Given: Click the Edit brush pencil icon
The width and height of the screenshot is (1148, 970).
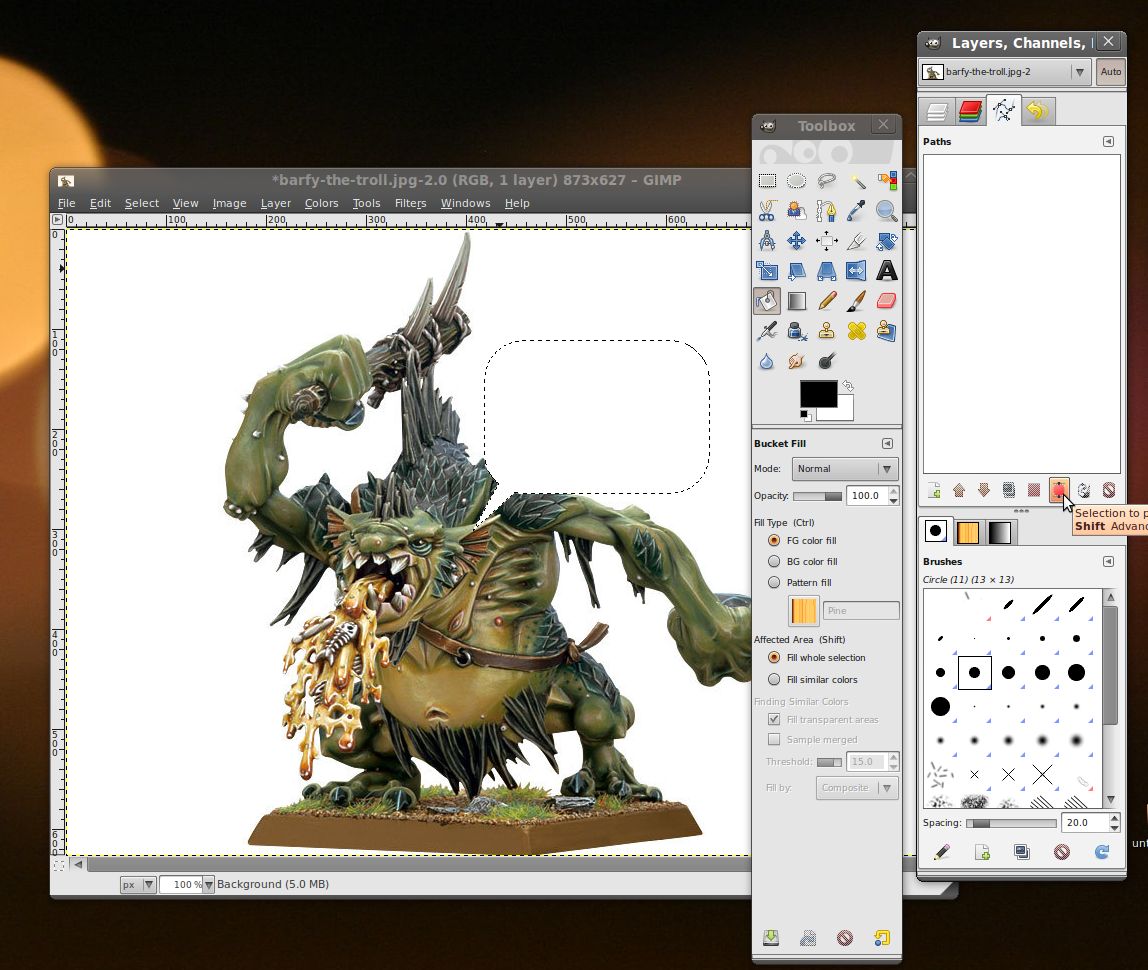Looking at the screenshot, I should [x=942, y=851].
